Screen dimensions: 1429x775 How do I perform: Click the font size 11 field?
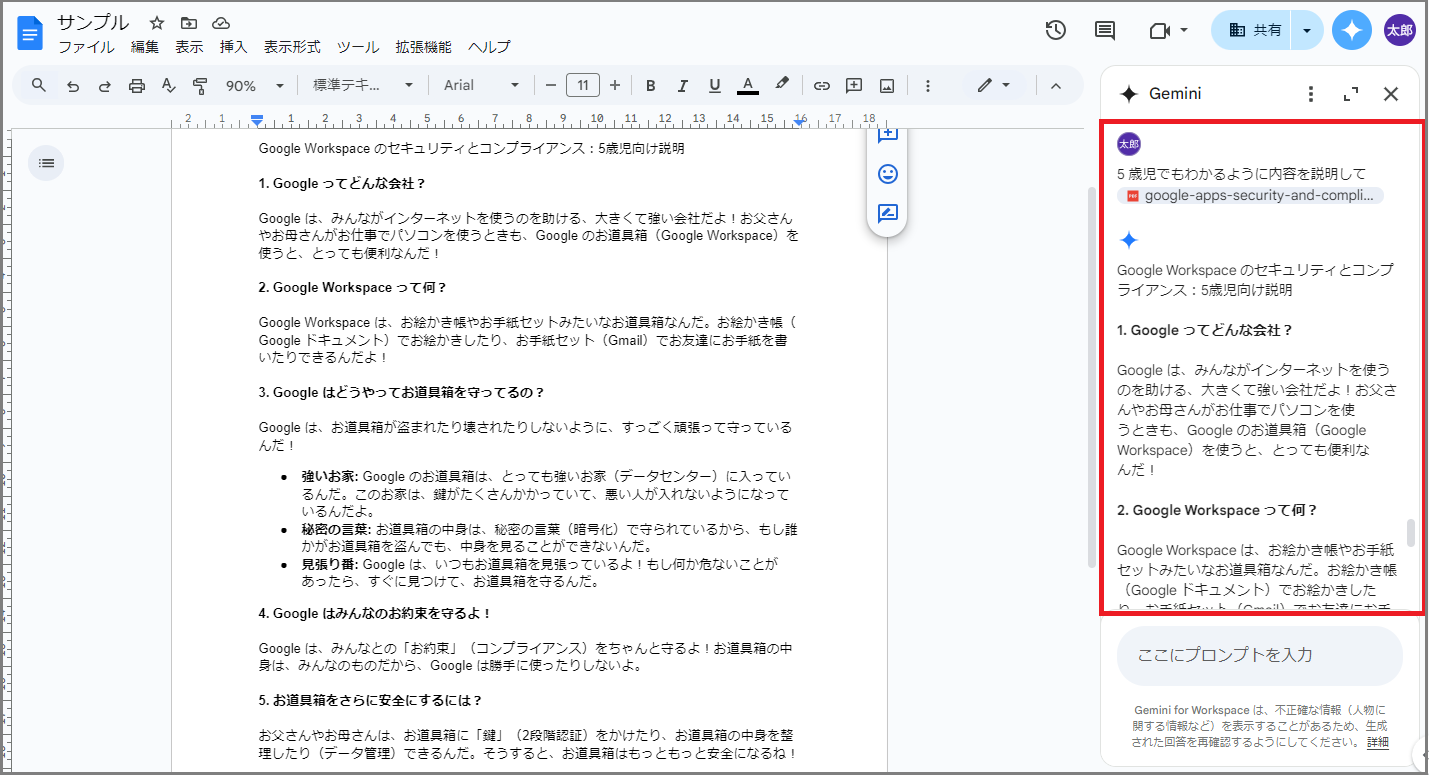[583, 86]
